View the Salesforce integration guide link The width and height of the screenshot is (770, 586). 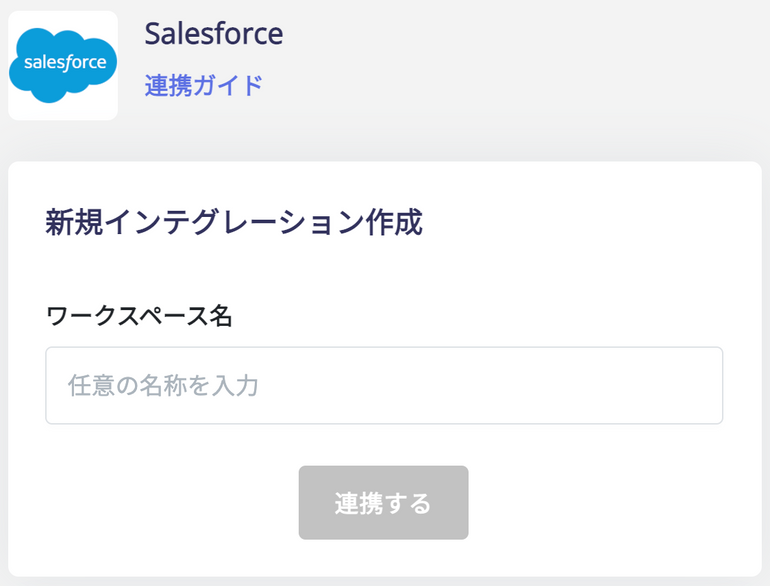[x=204, y=85]
